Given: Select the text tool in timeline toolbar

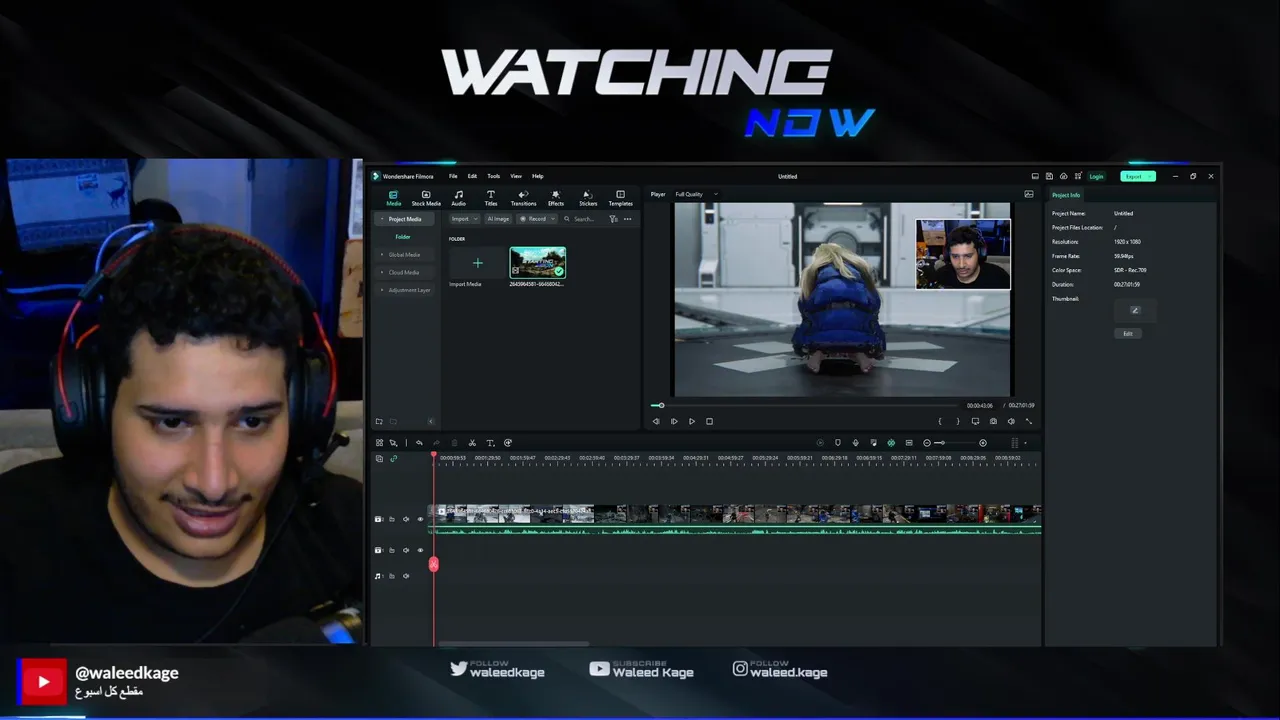Looking at the screenshot, I should 490,443.
